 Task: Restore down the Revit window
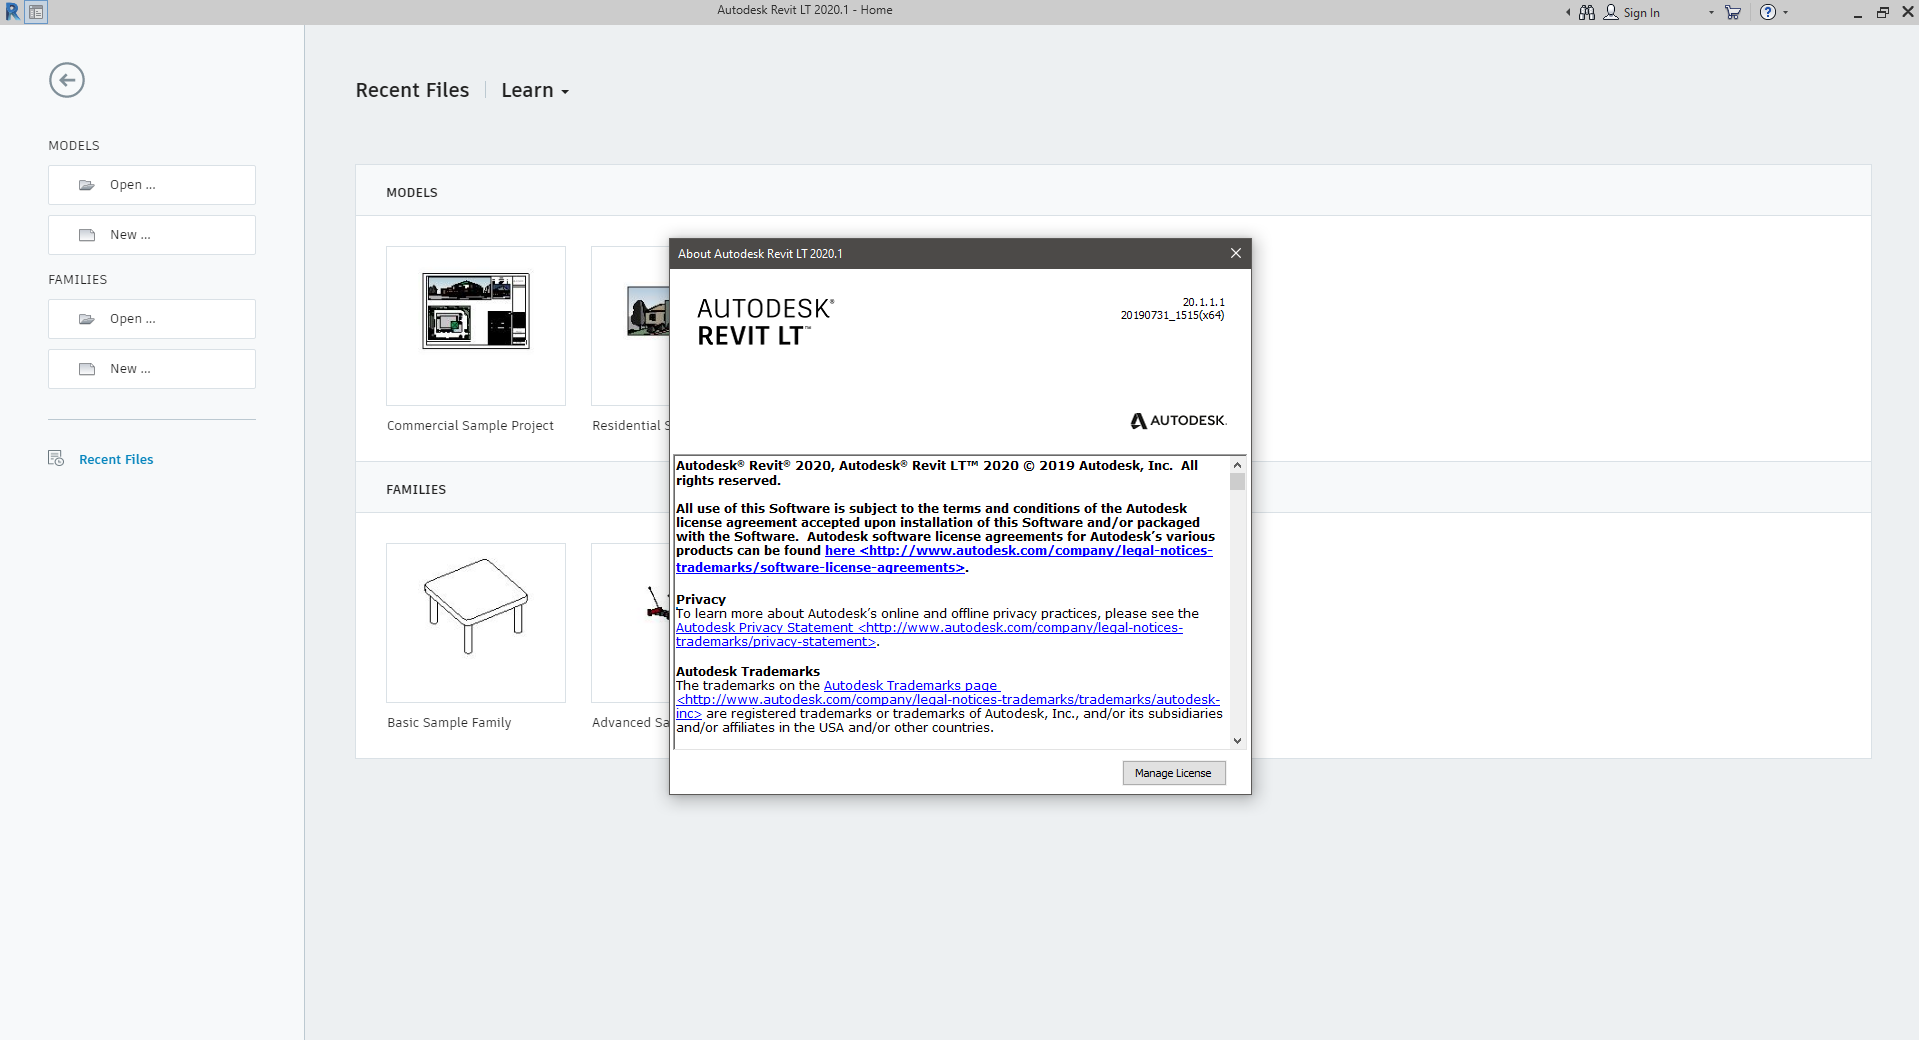[x=1883, y=12]
